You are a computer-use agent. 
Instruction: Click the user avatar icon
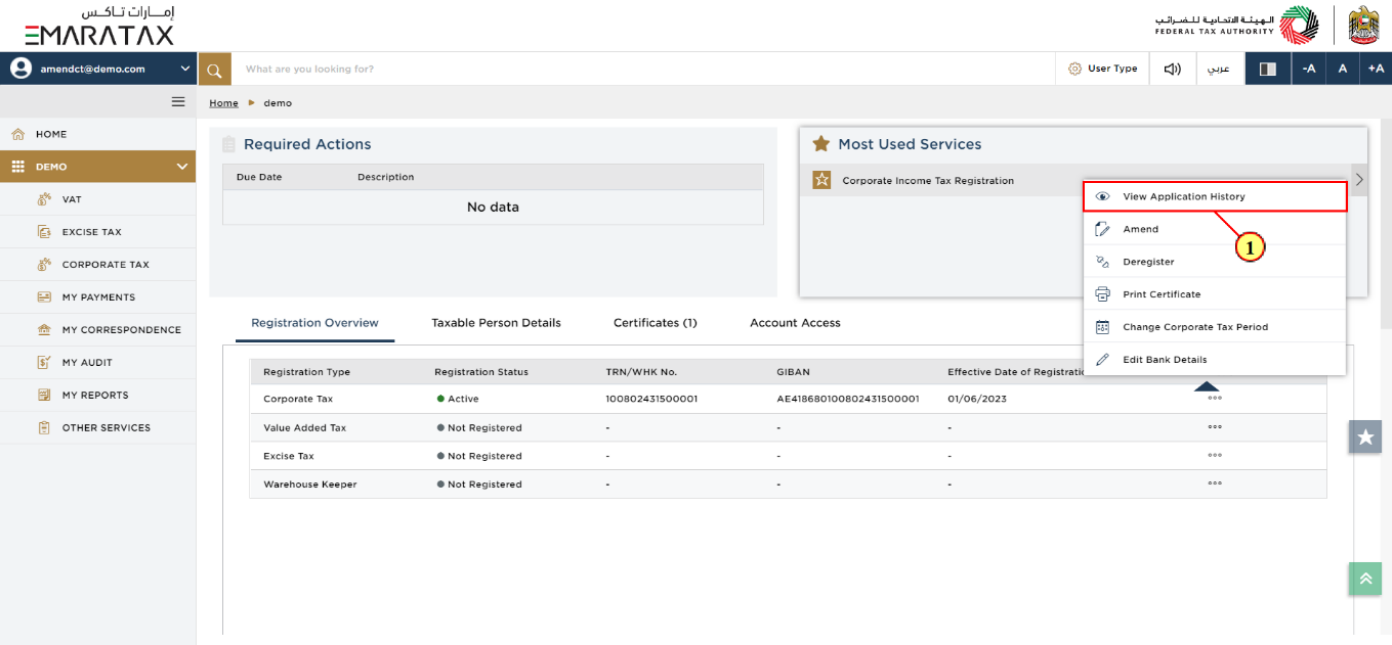point(20,69)
